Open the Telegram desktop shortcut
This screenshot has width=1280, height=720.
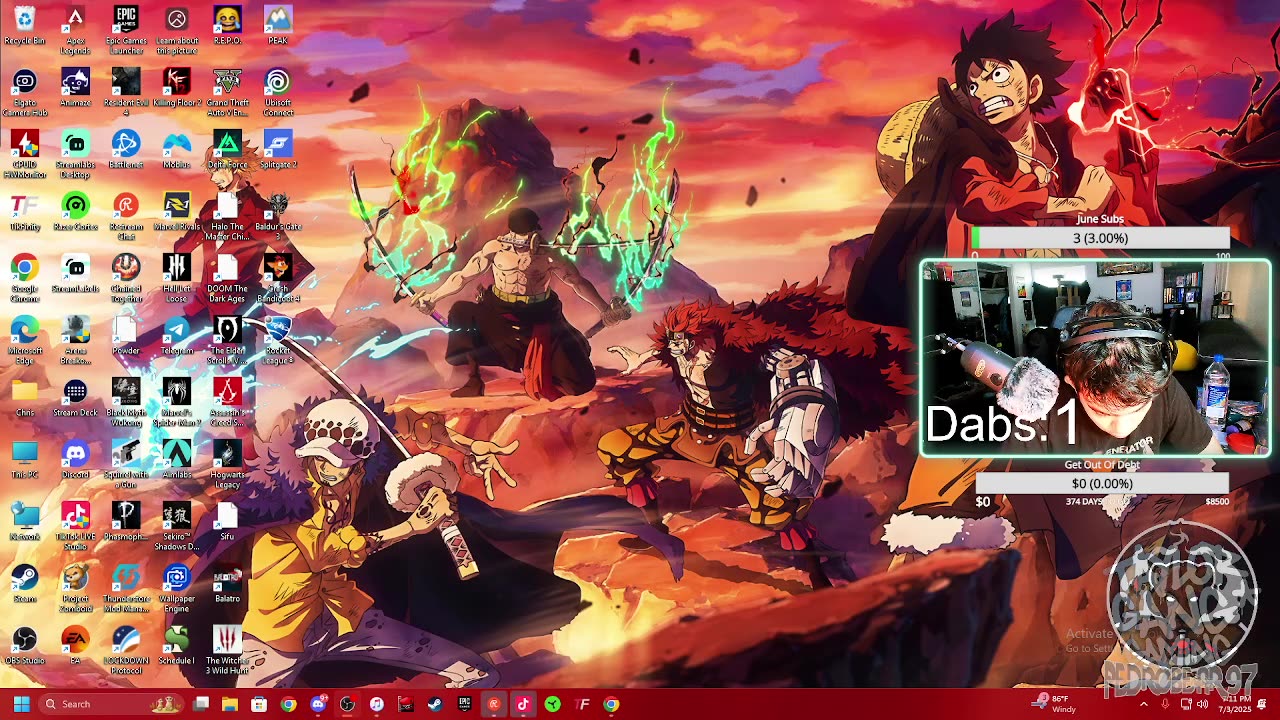click(177, 335)
